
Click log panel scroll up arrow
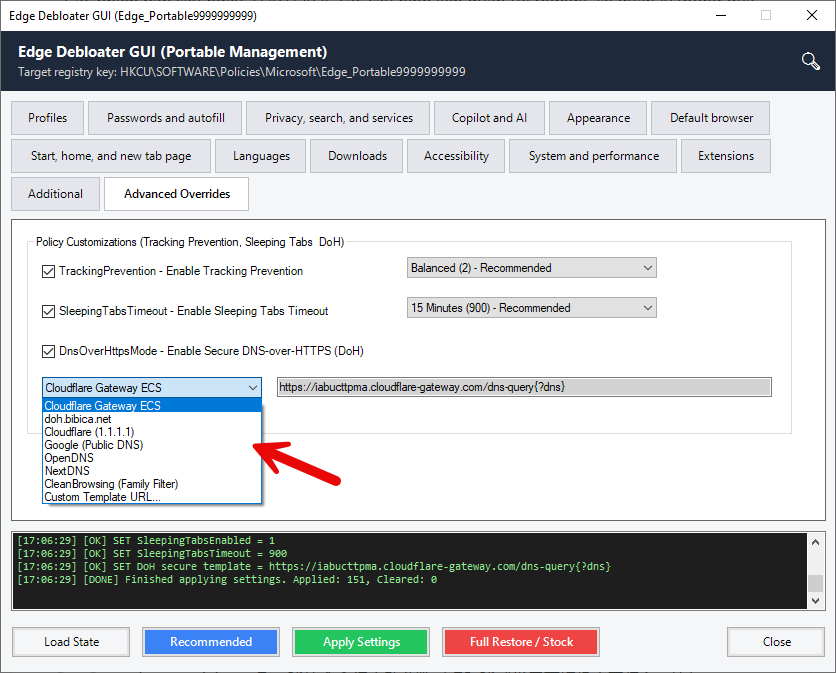(815, 542)
